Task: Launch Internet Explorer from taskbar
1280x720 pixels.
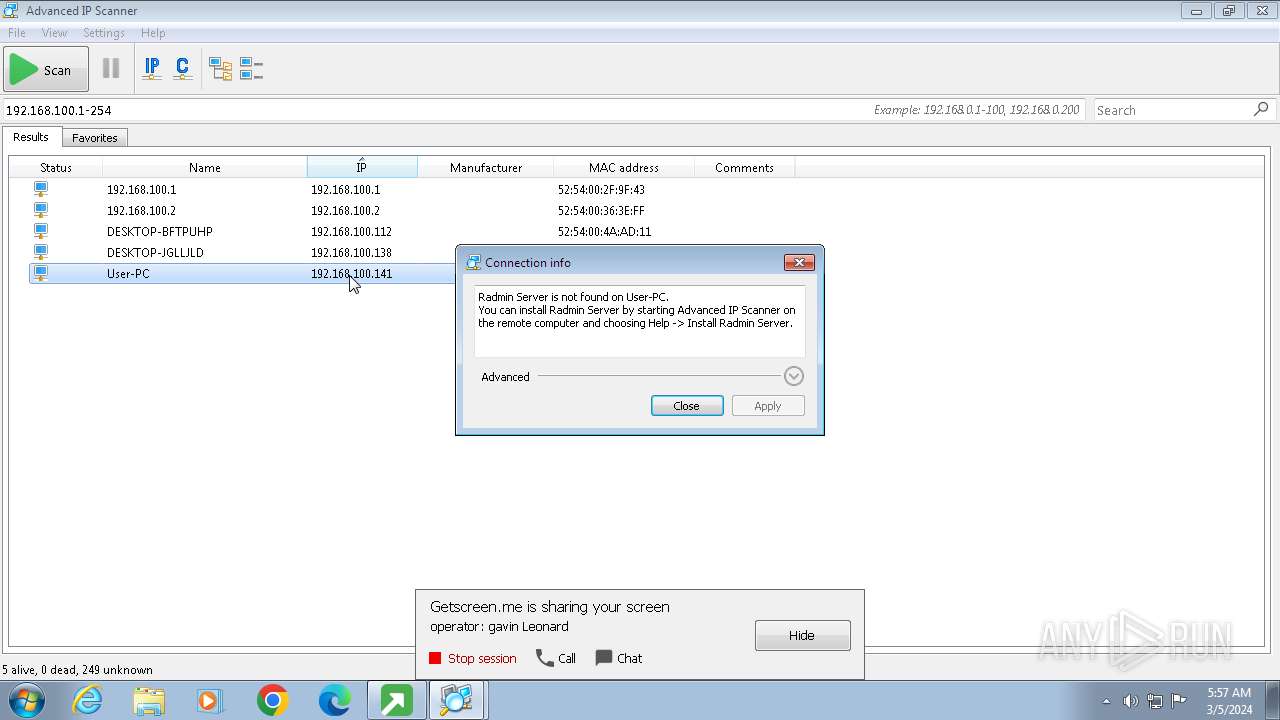Action: pyautogui.click(x=88, y=700)
